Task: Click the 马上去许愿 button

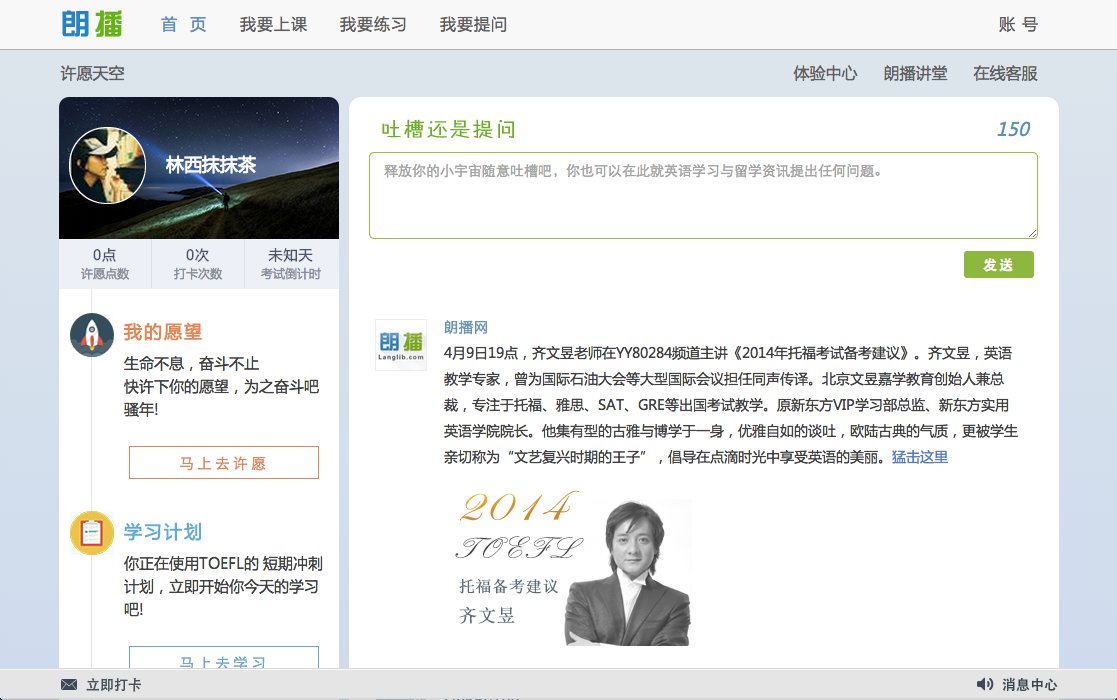Action: point(224,463)
